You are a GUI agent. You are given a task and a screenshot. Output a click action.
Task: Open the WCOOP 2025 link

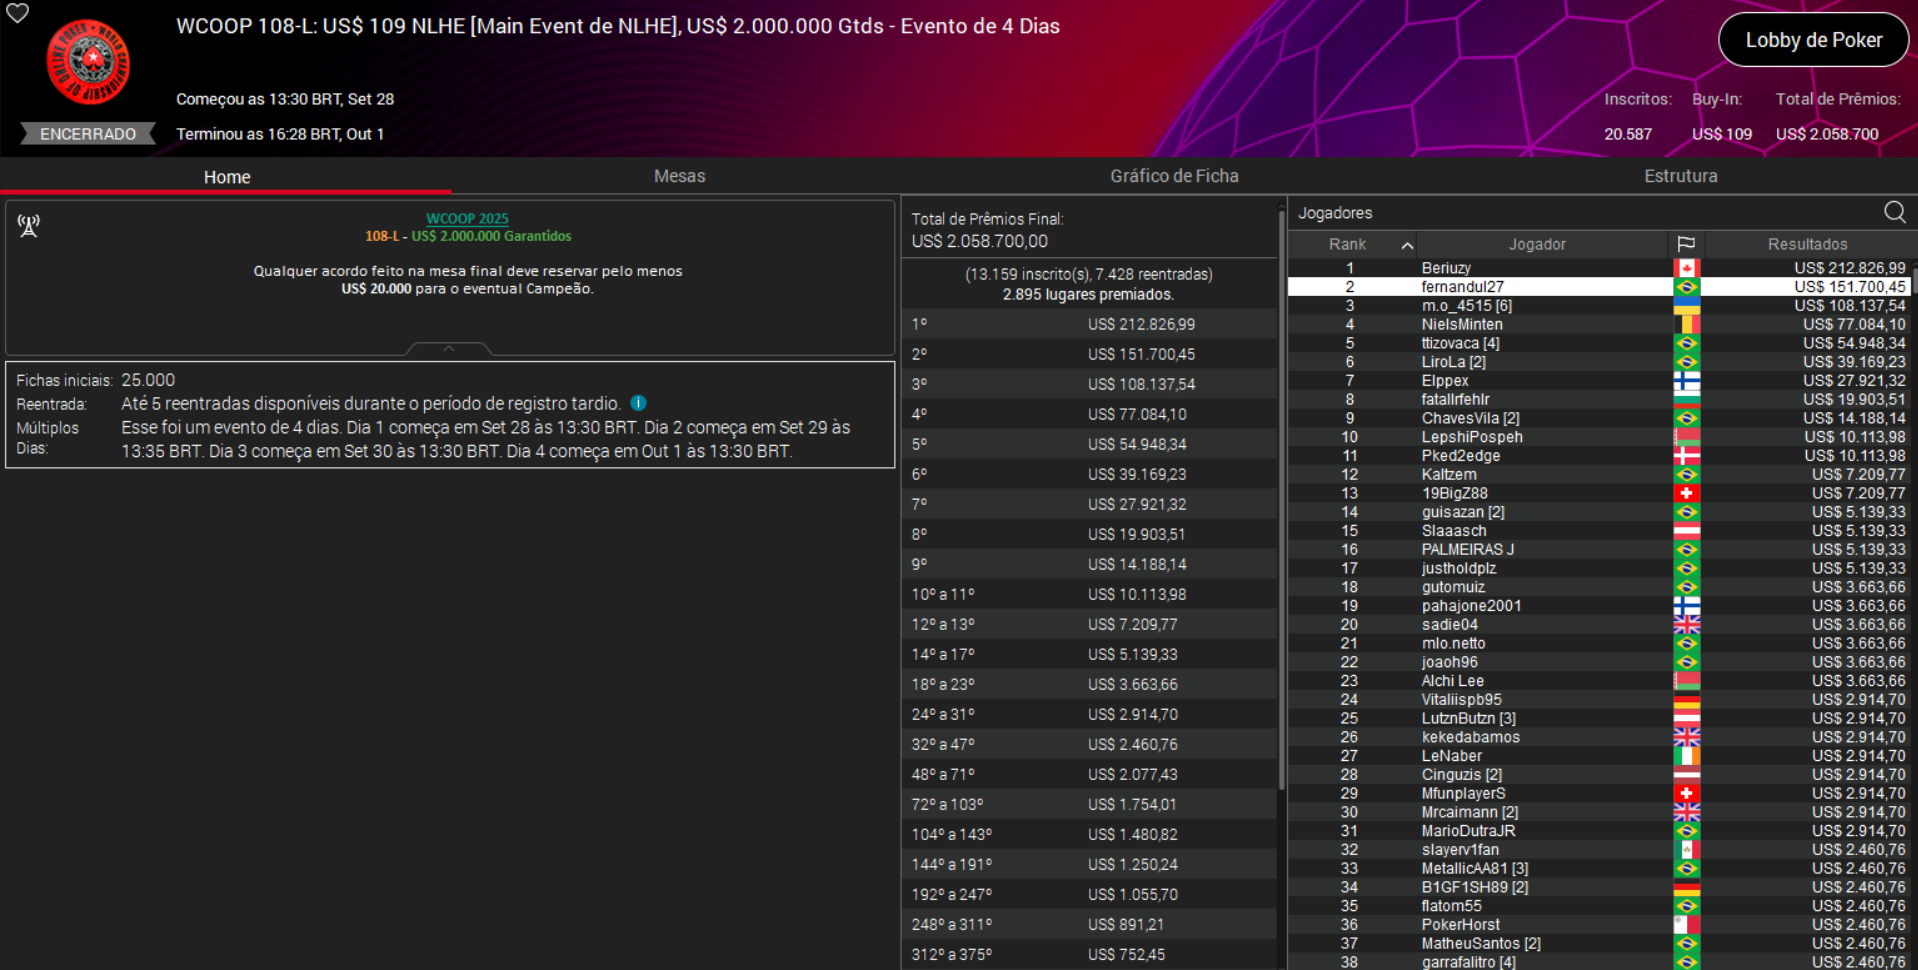467,218
